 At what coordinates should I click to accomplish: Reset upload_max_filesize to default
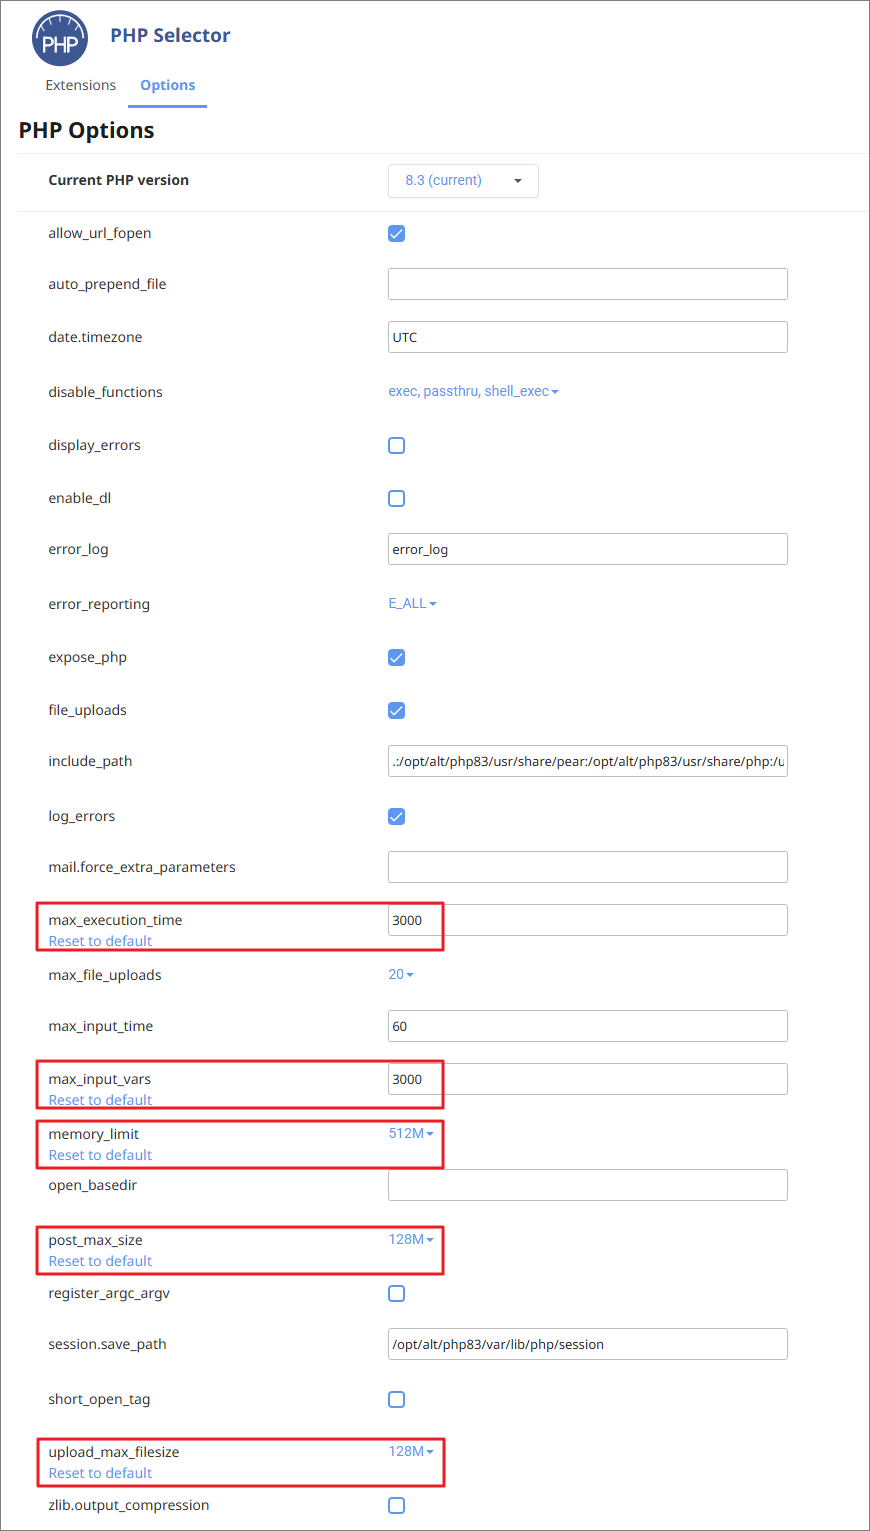pyautogui.click(x=100, y=1474)
